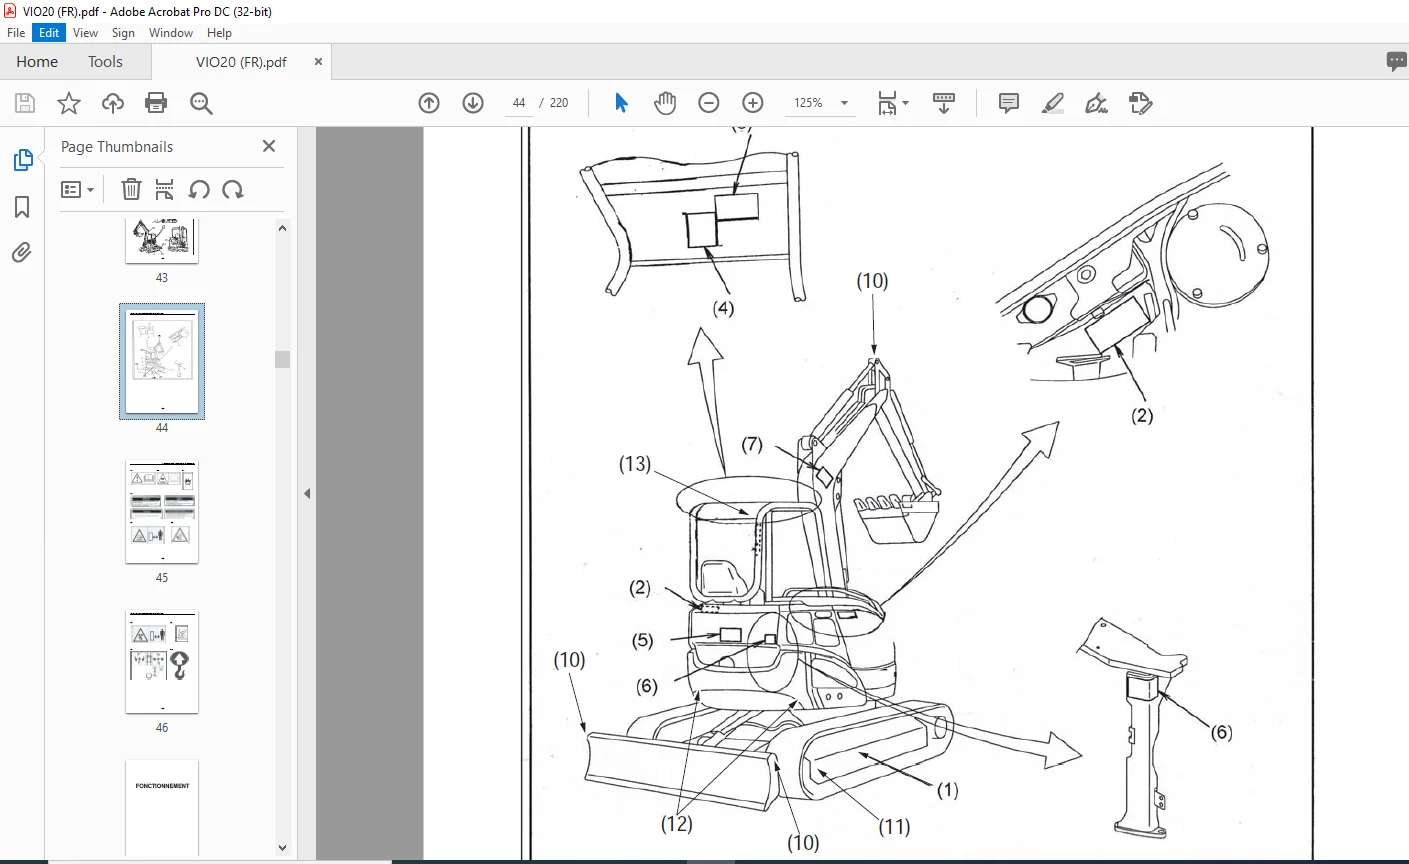This screenshot has height=864, width=1409.
Task: Zoom out with minus button
Action: [x=709, y=103]
